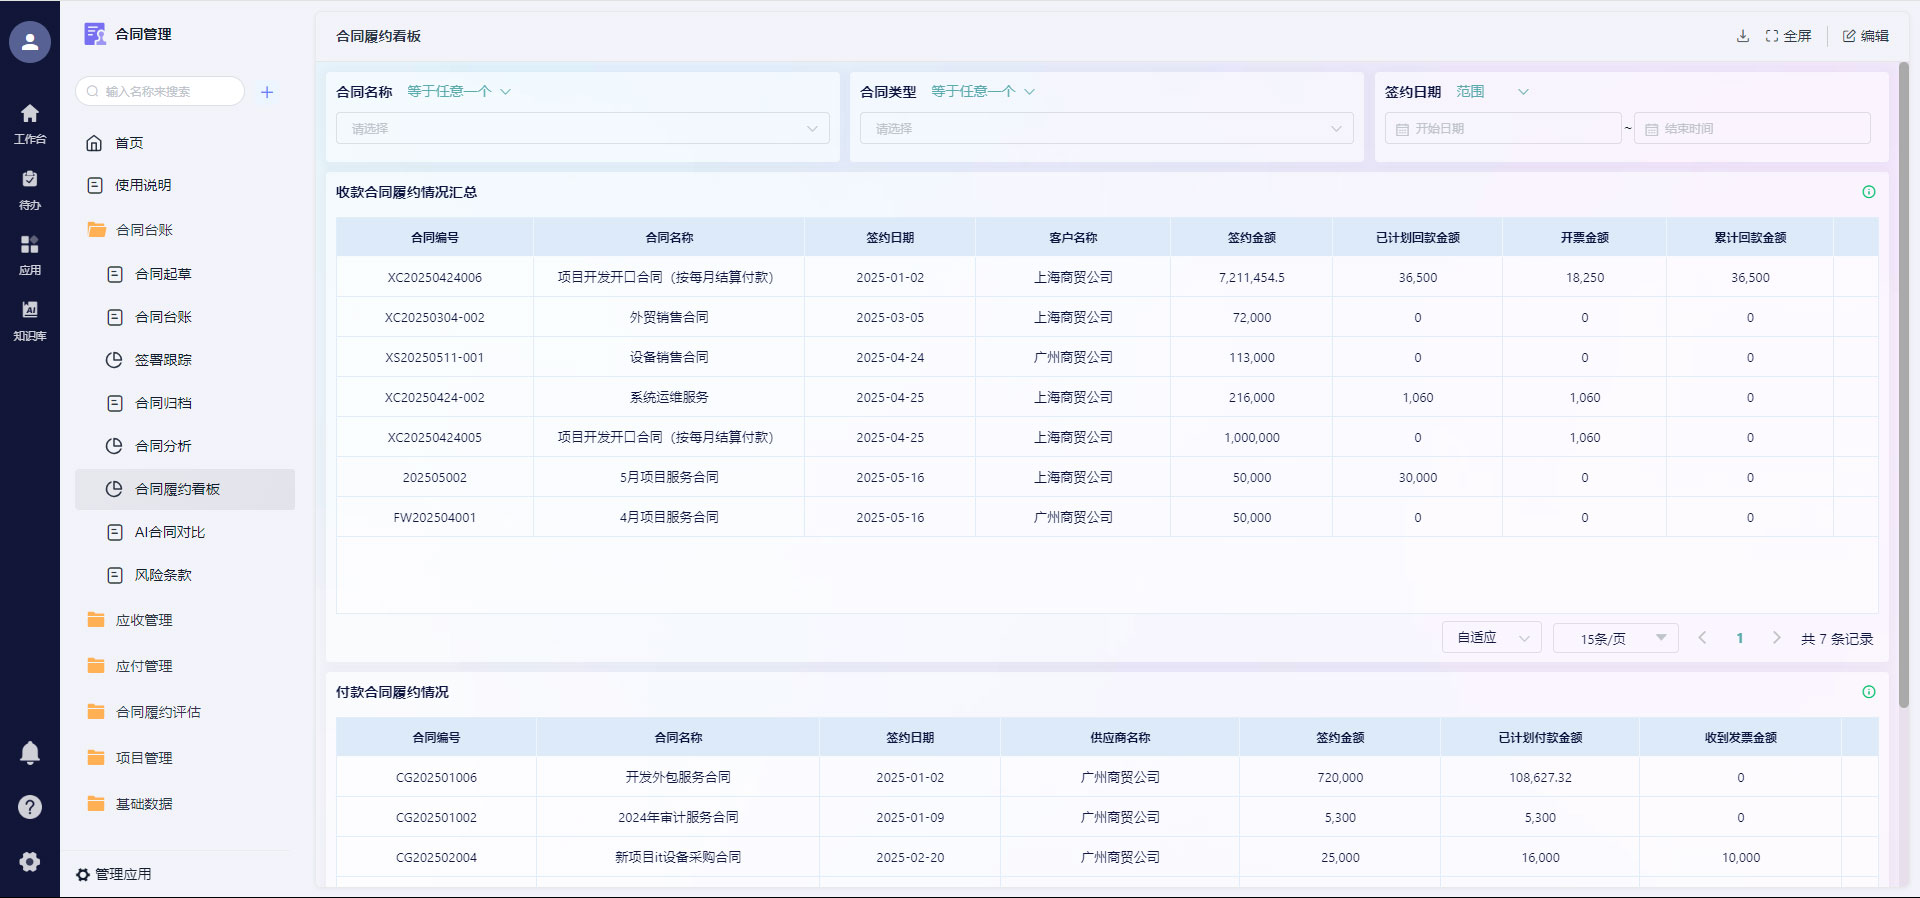Open the notification bell icon
Viewport: 1920px width, 898px height.
[30, 753]
